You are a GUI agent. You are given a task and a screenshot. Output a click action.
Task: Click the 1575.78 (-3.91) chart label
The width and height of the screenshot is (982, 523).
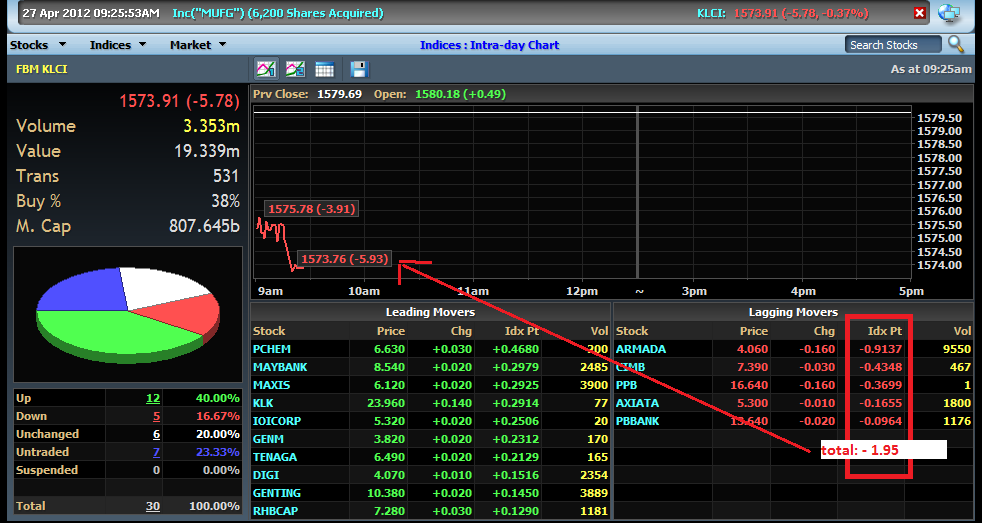click(x=312, y=209)
